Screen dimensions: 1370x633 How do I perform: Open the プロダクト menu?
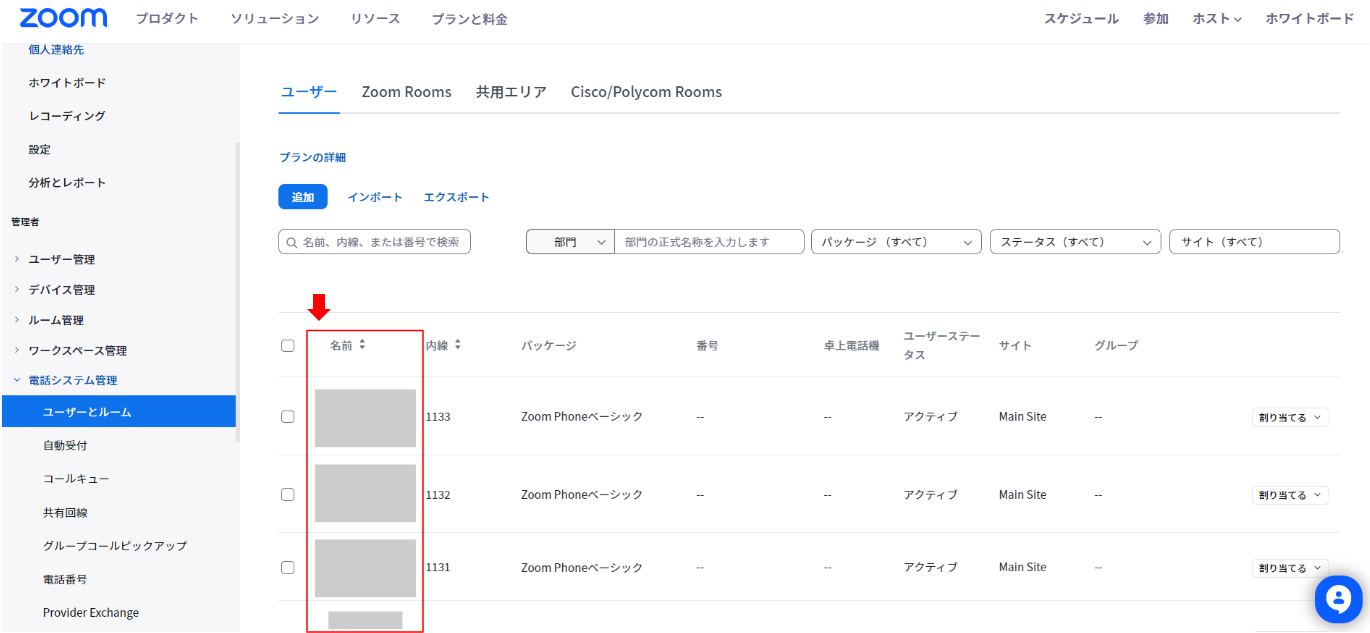click(x=167, y=19)
